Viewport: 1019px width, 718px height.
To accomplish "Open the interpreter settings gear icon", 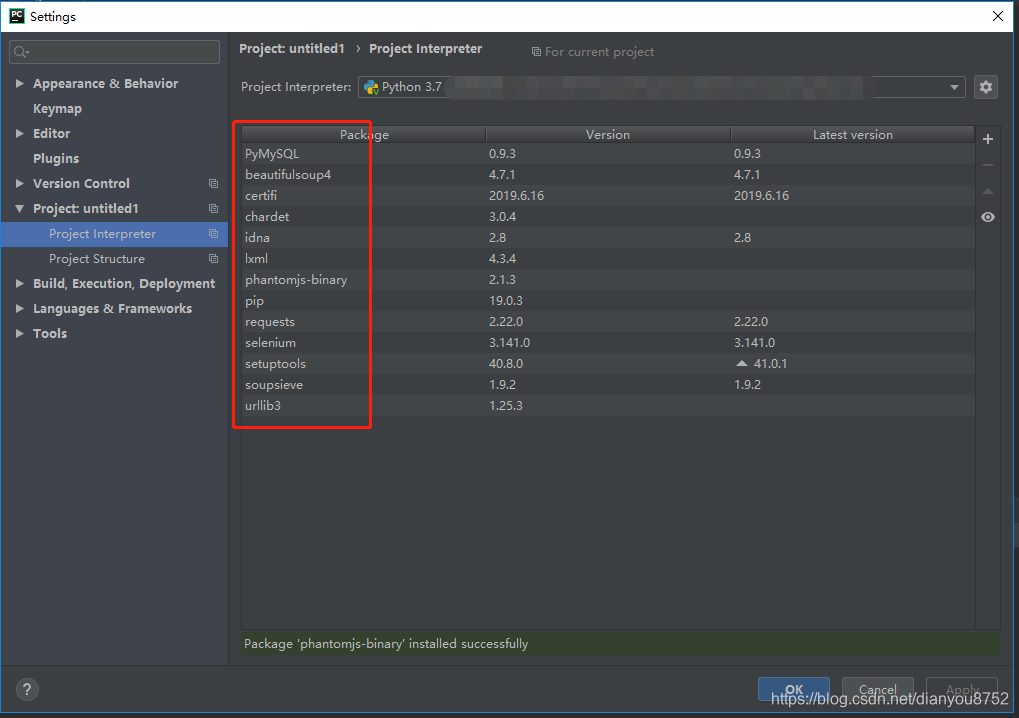I will [x=986, y=86].
